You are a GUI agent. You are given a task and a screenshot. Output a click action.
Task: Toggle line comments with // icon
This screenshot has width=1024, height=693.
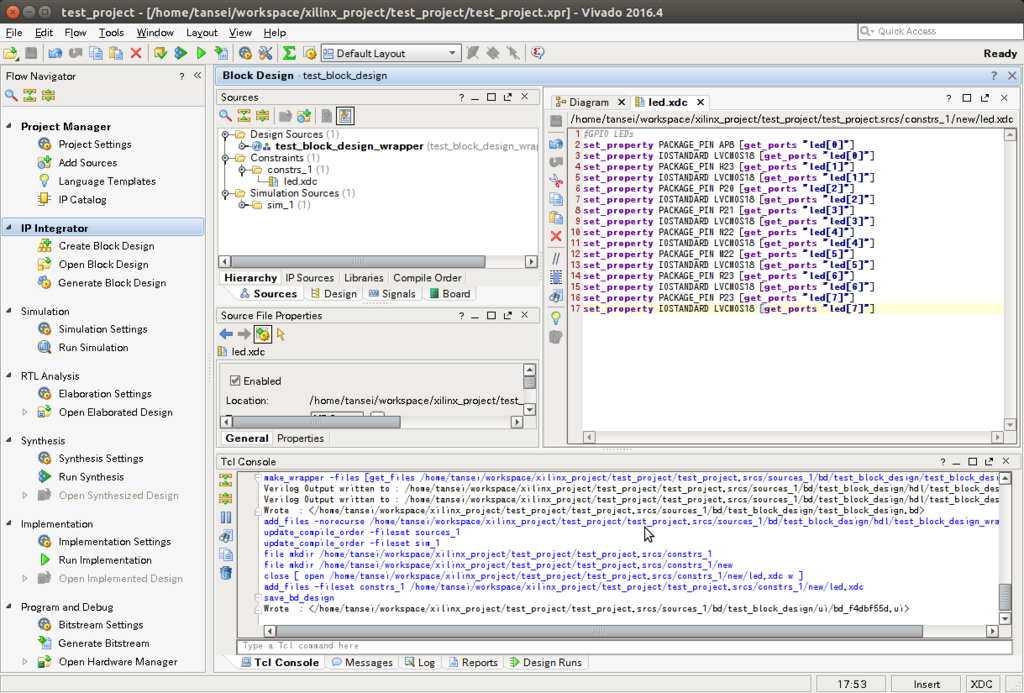coord(556,259)
